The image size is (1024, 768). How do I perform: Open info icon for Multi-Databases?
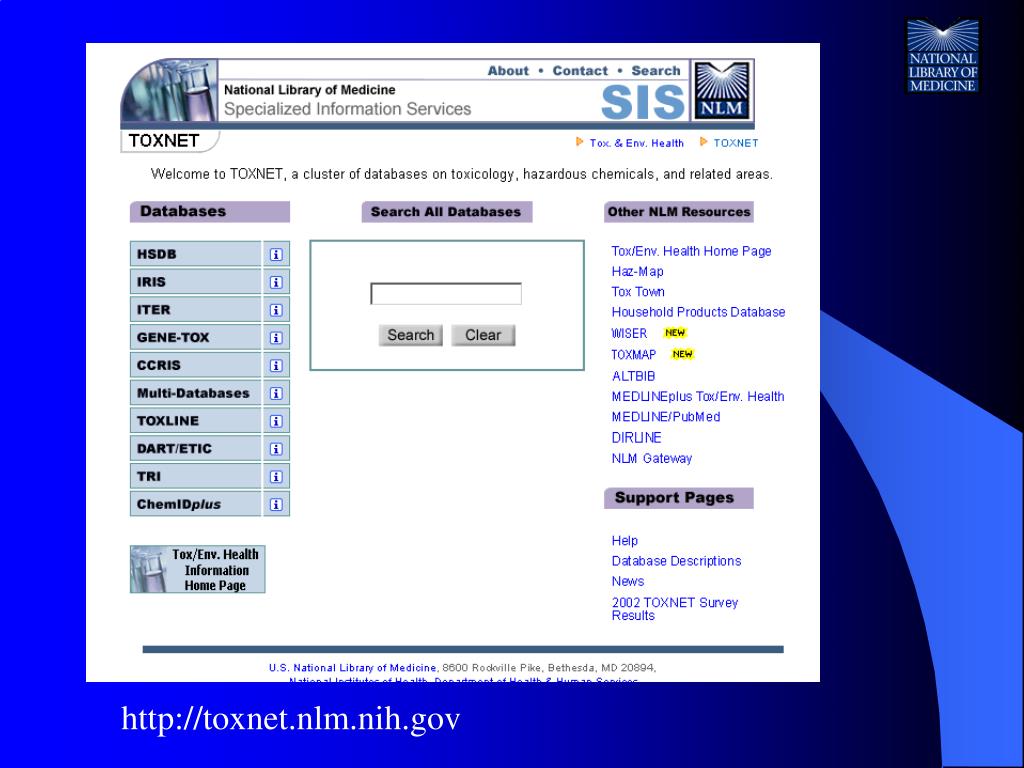(x=276, y=393)
